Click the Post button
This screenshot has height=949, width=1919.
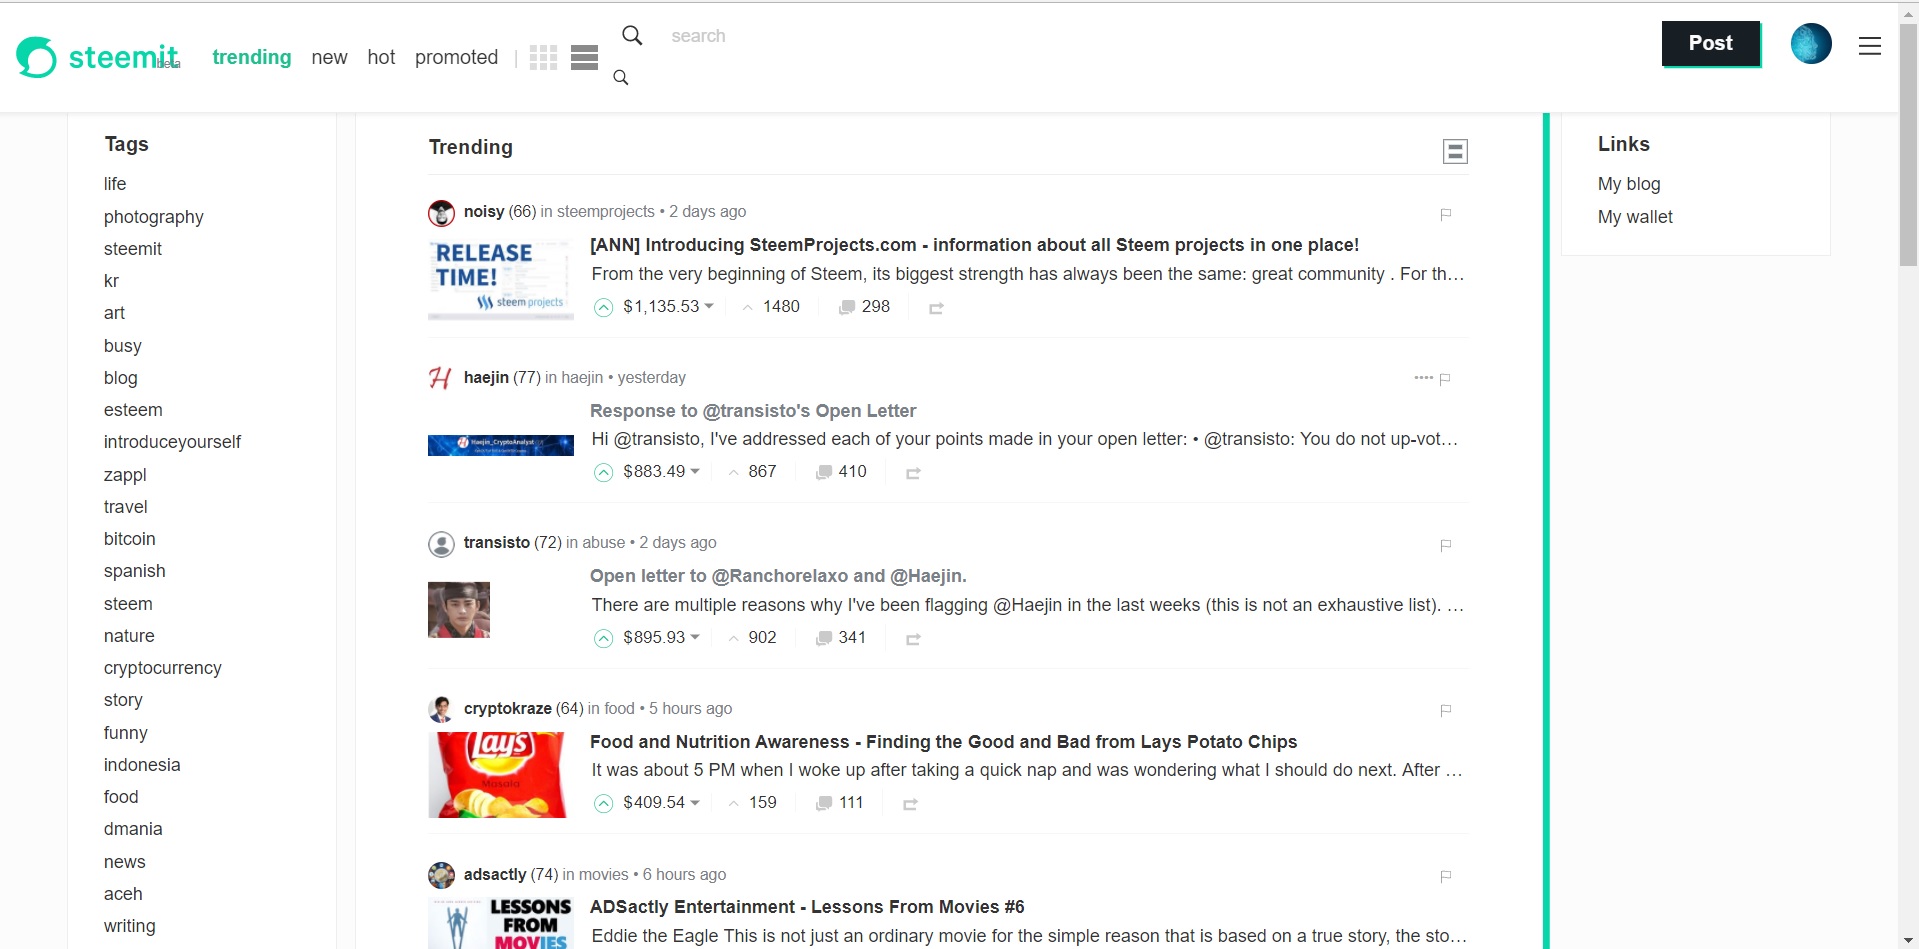click(x=1711, y=43)
